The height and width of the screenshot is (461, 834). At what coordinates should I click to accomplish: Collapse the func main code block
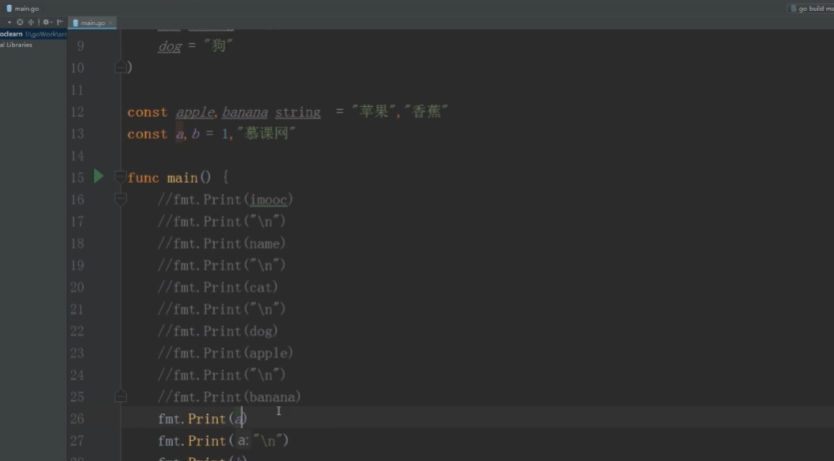(121, 178)
